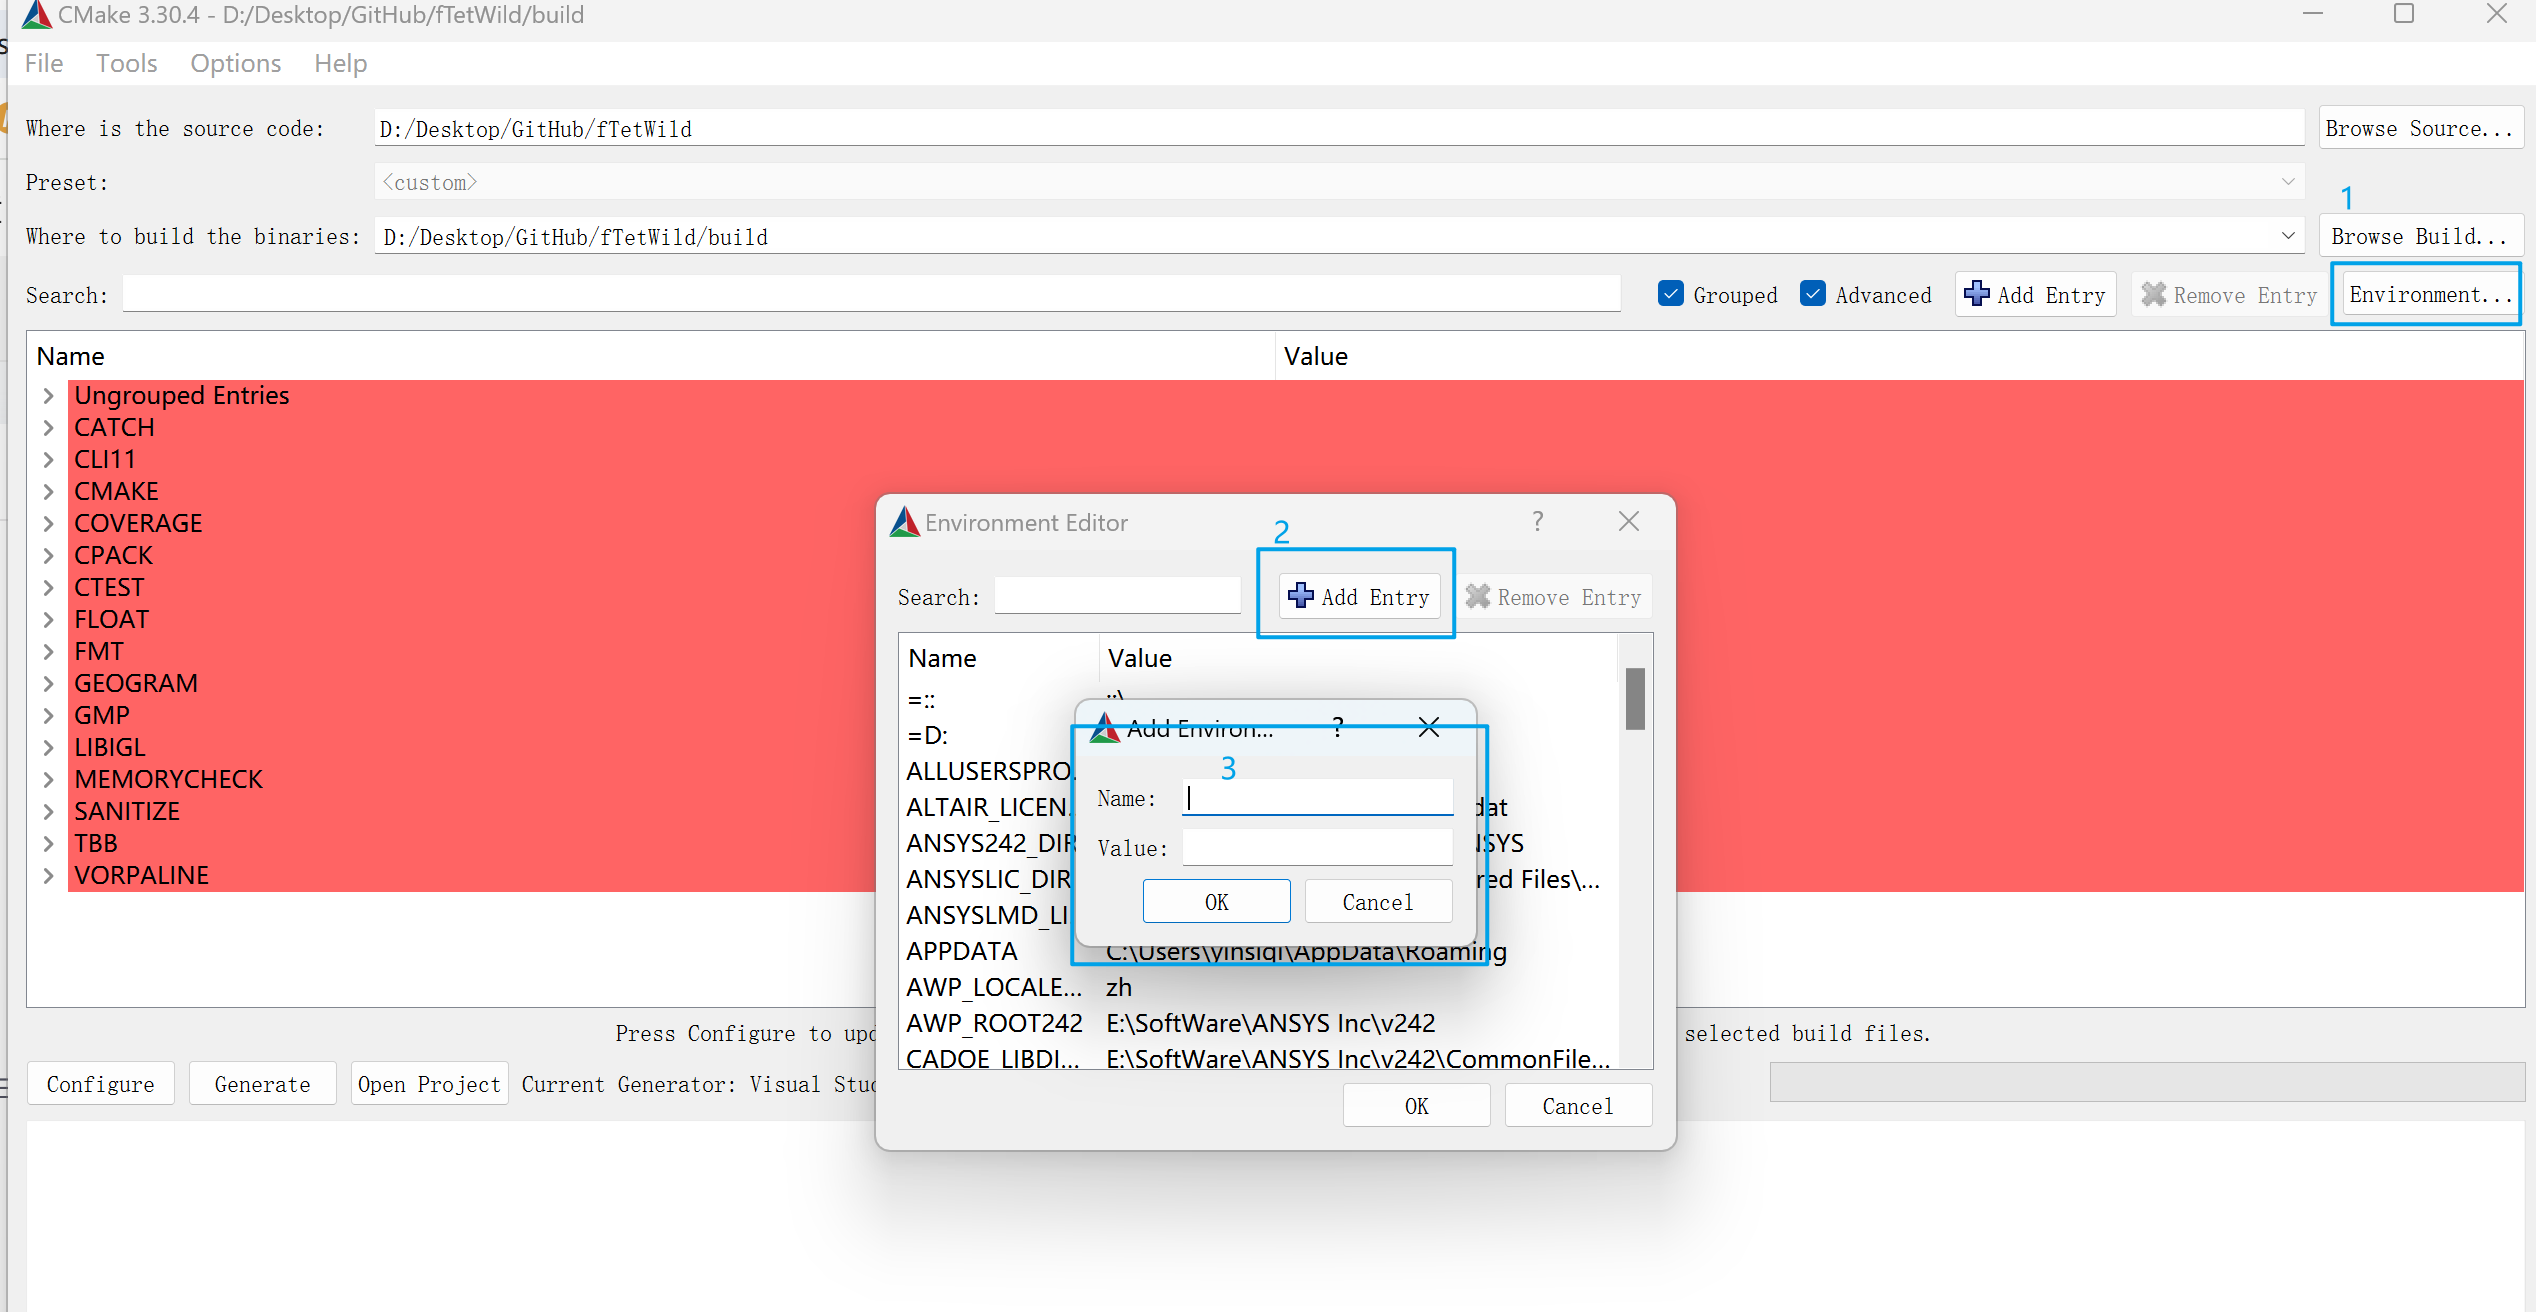
Task: Close the Add Environment dialog with X
Action: point(1429,727)
